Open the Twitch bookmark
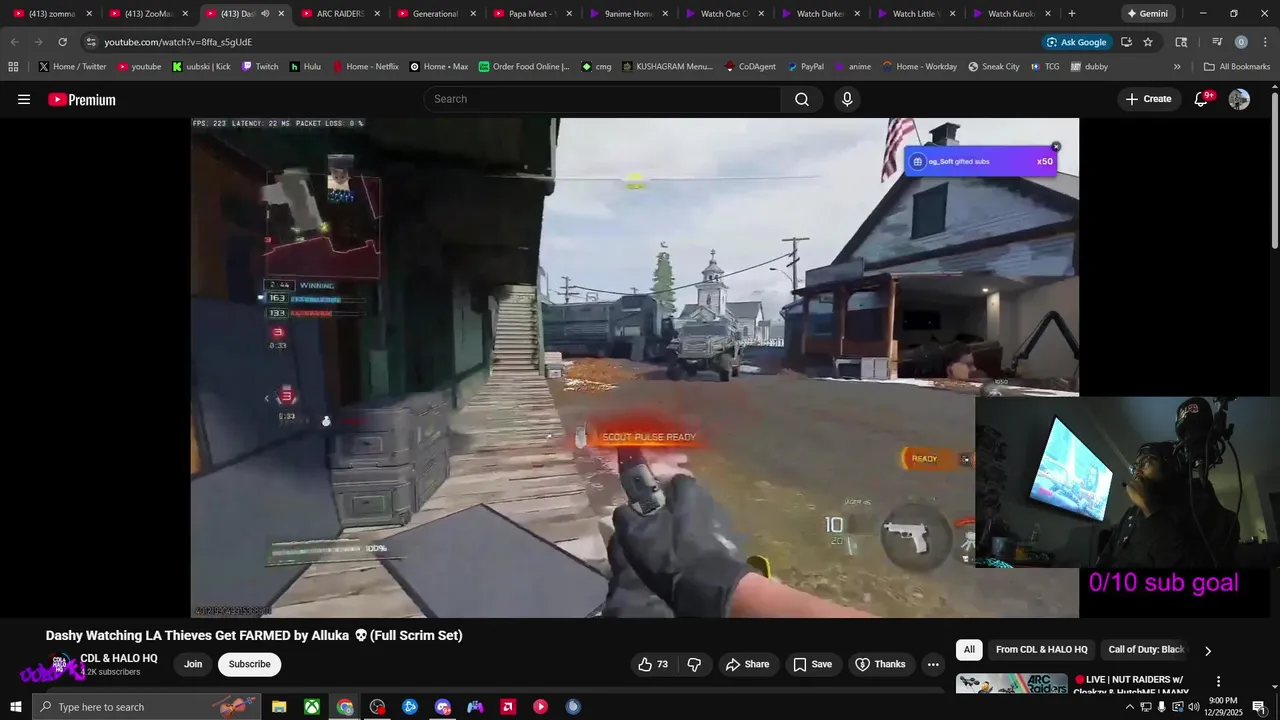The image size is (1280, 720). point(260,67)
